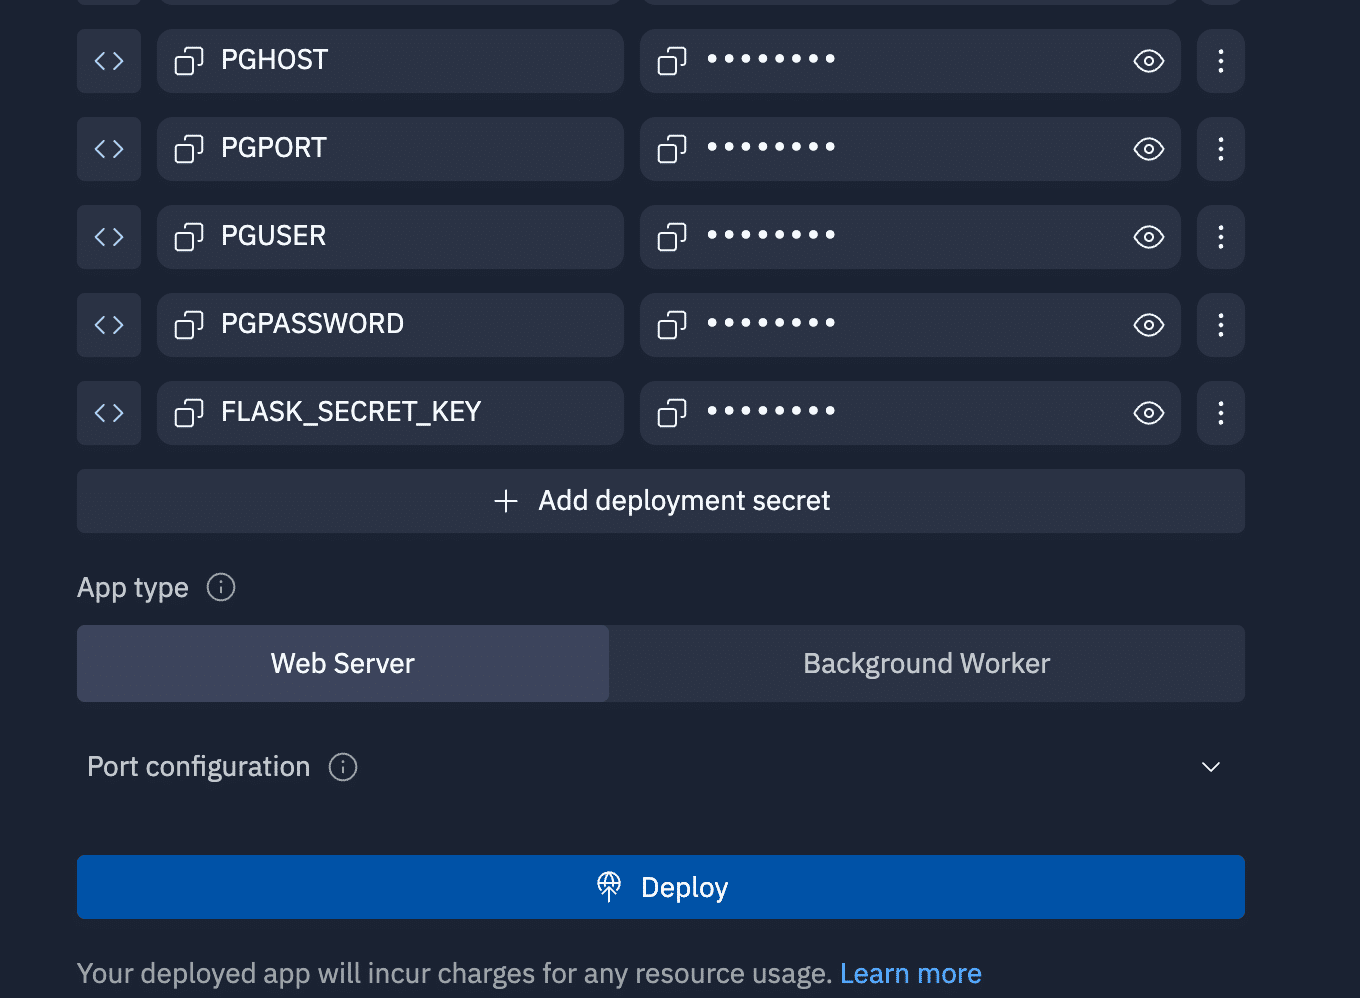Click the code brackets icon beside PGHOST
Image resolution: width=1360 pixels, height=998 pixels.
[x=109, y=61]
